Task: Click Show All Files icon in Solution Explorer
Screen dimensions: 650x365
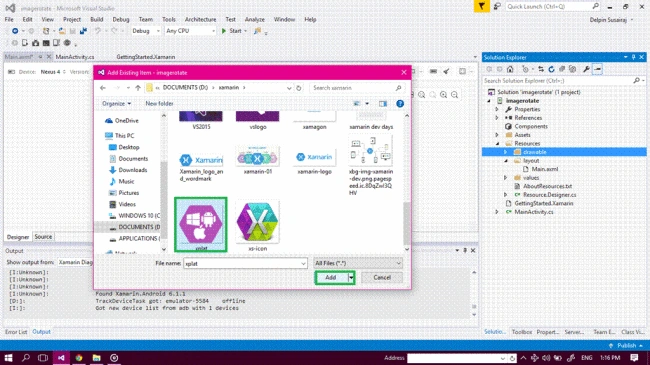Action: click(x=572, y=69)
